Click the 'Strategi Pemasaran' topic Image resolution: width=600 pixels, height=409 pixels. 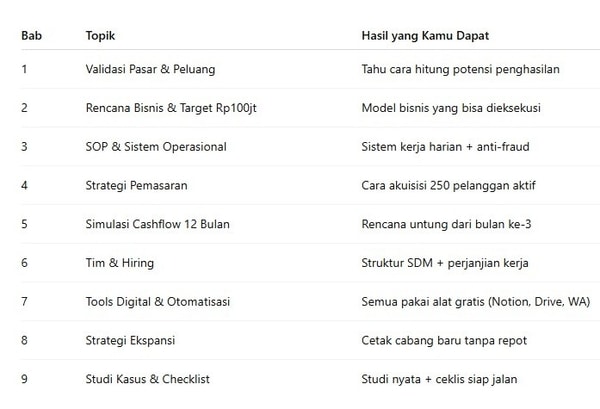click(136, 185)
